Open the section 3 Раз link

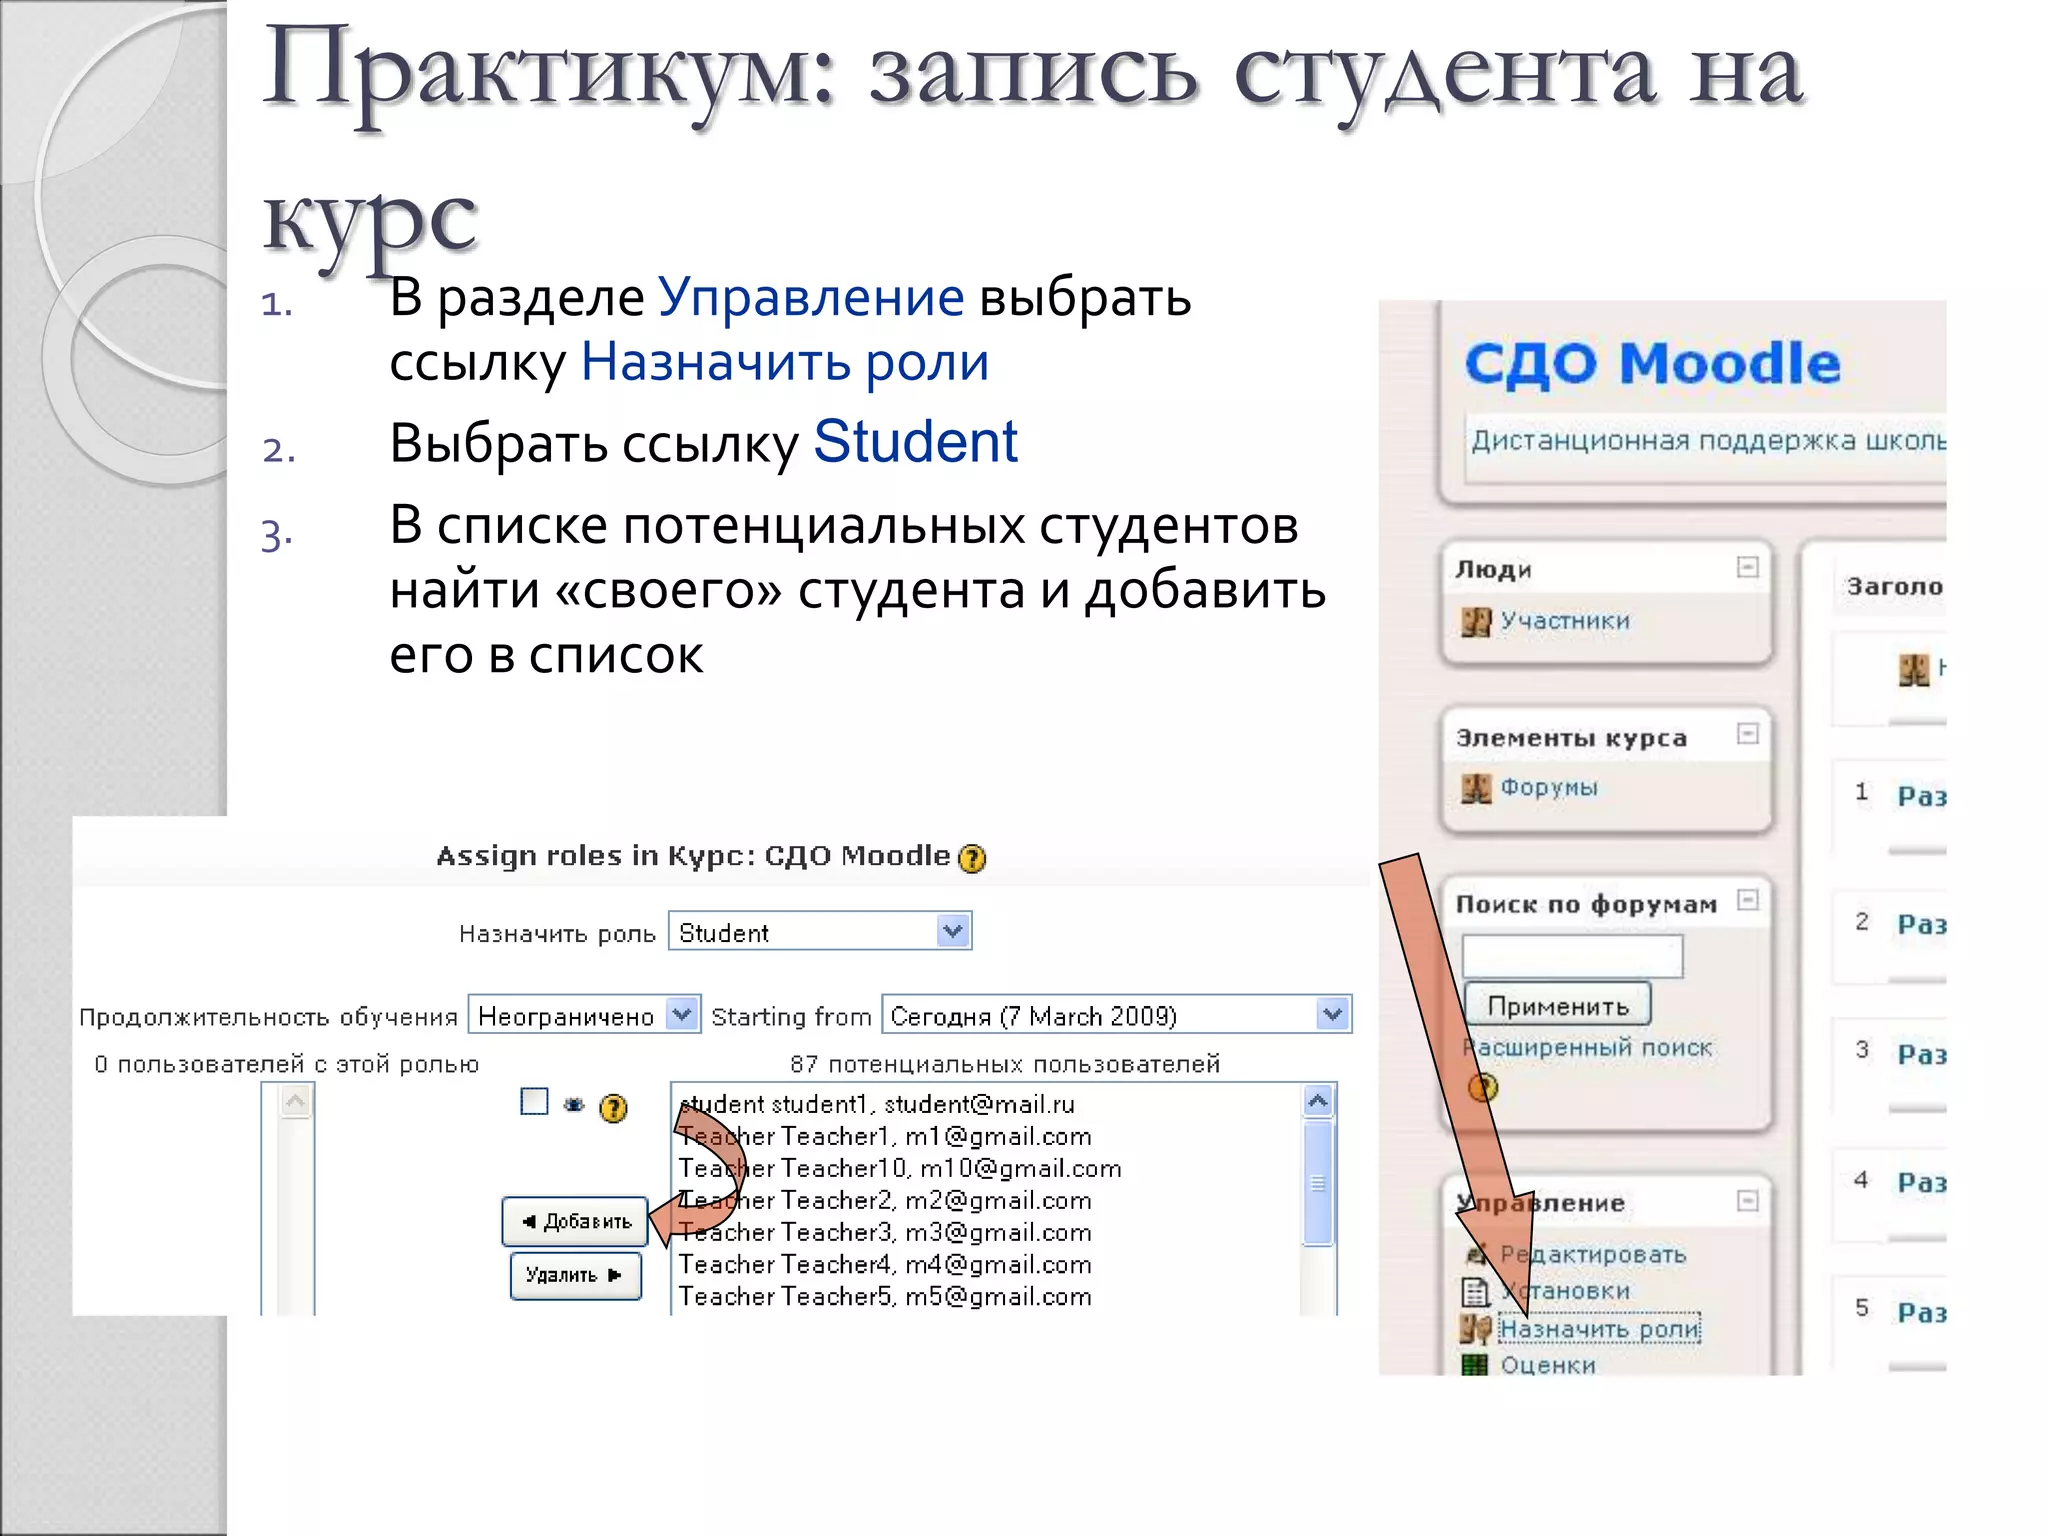click(1921, 1054)
